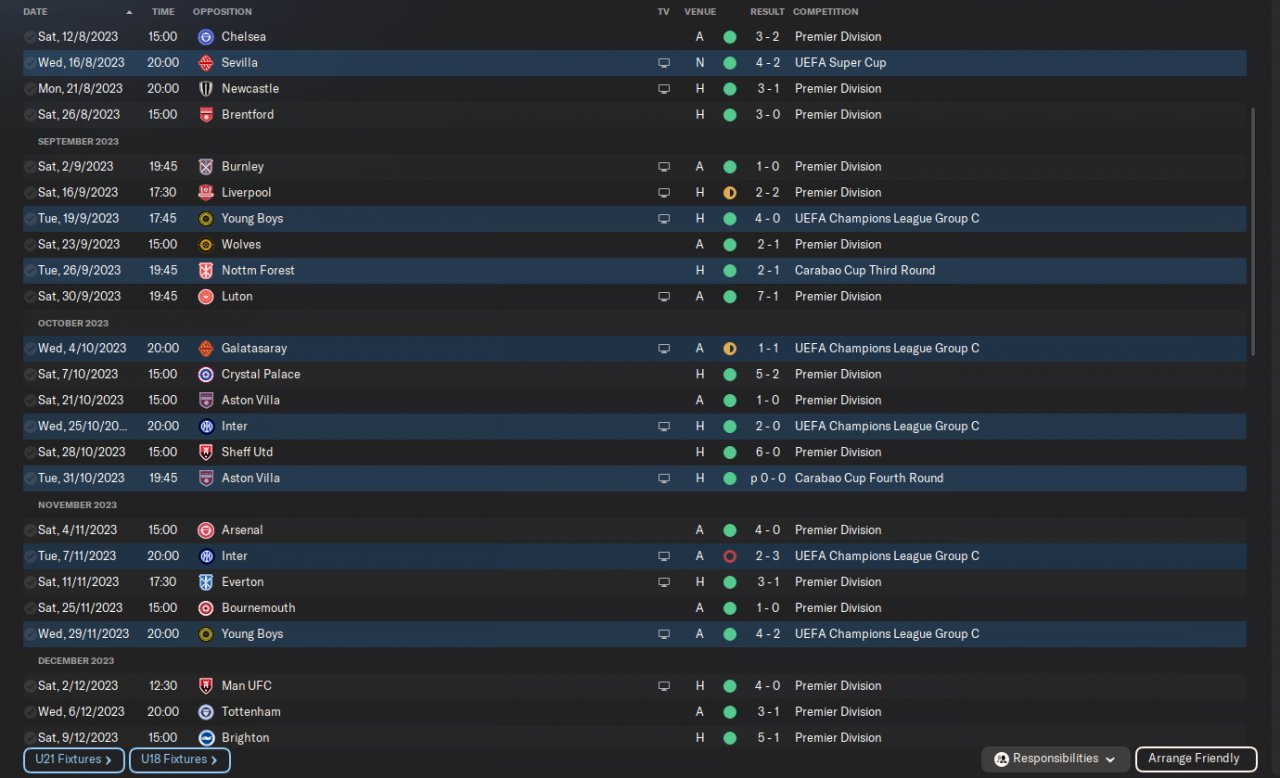Click the TV icon on Newcastle row
This screenshot has height=778, width=1280.
point(663,89)
